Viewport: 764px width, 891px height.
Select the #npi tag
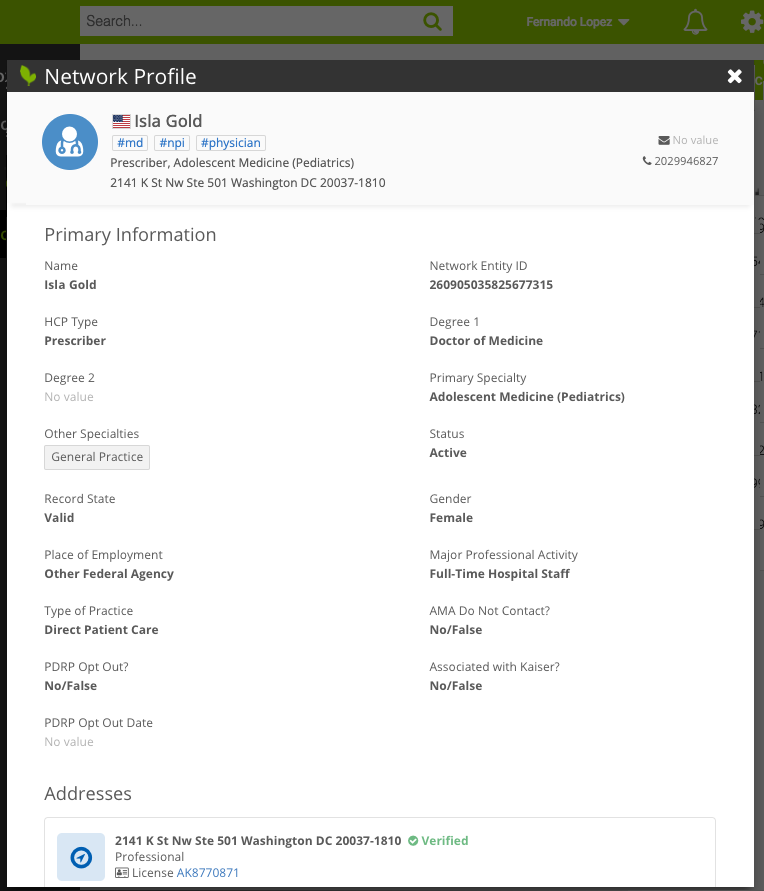coord(172,143)
